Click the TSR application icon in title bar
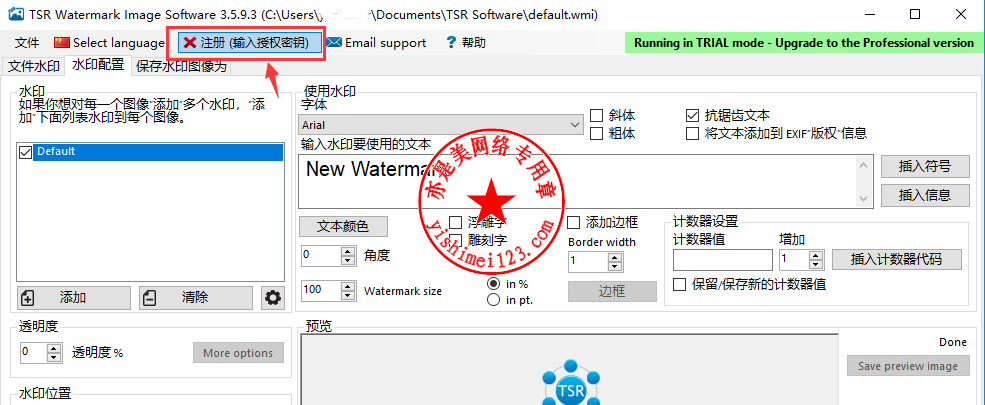The height and width of the screenshot is (405, 985). point(18,13)
